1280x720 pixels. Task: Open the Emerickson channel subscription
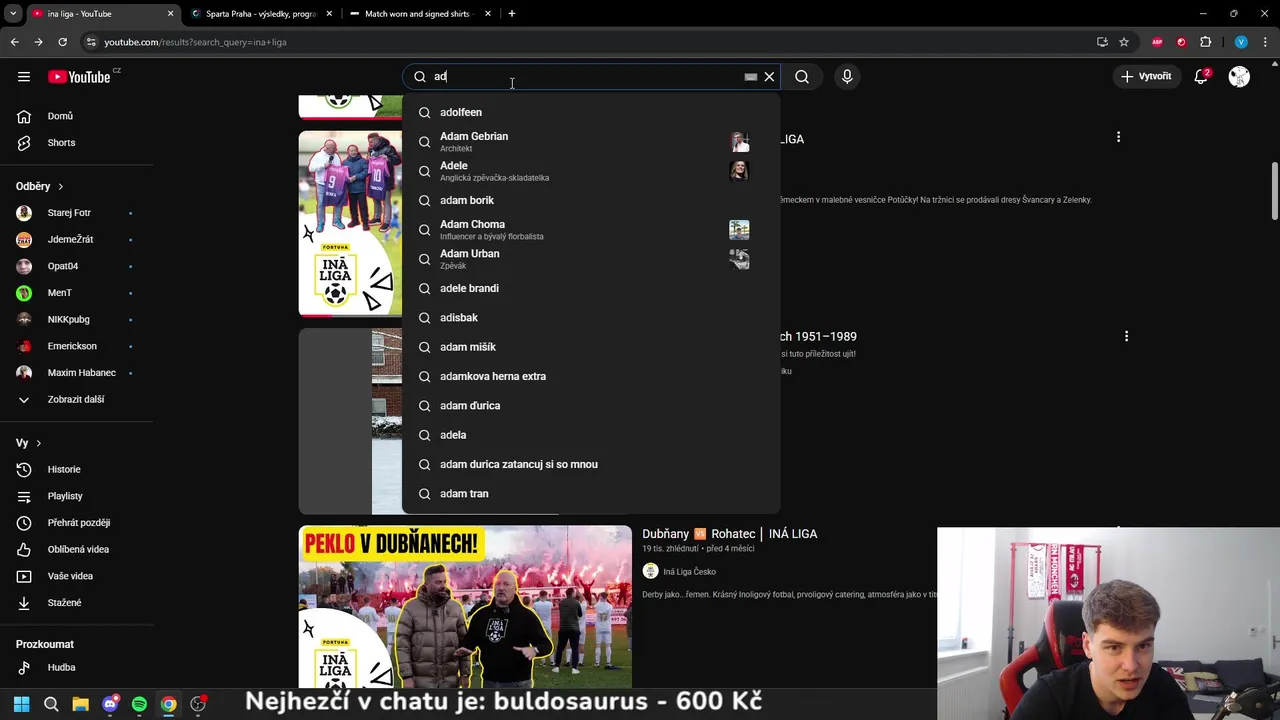point(77,346)
